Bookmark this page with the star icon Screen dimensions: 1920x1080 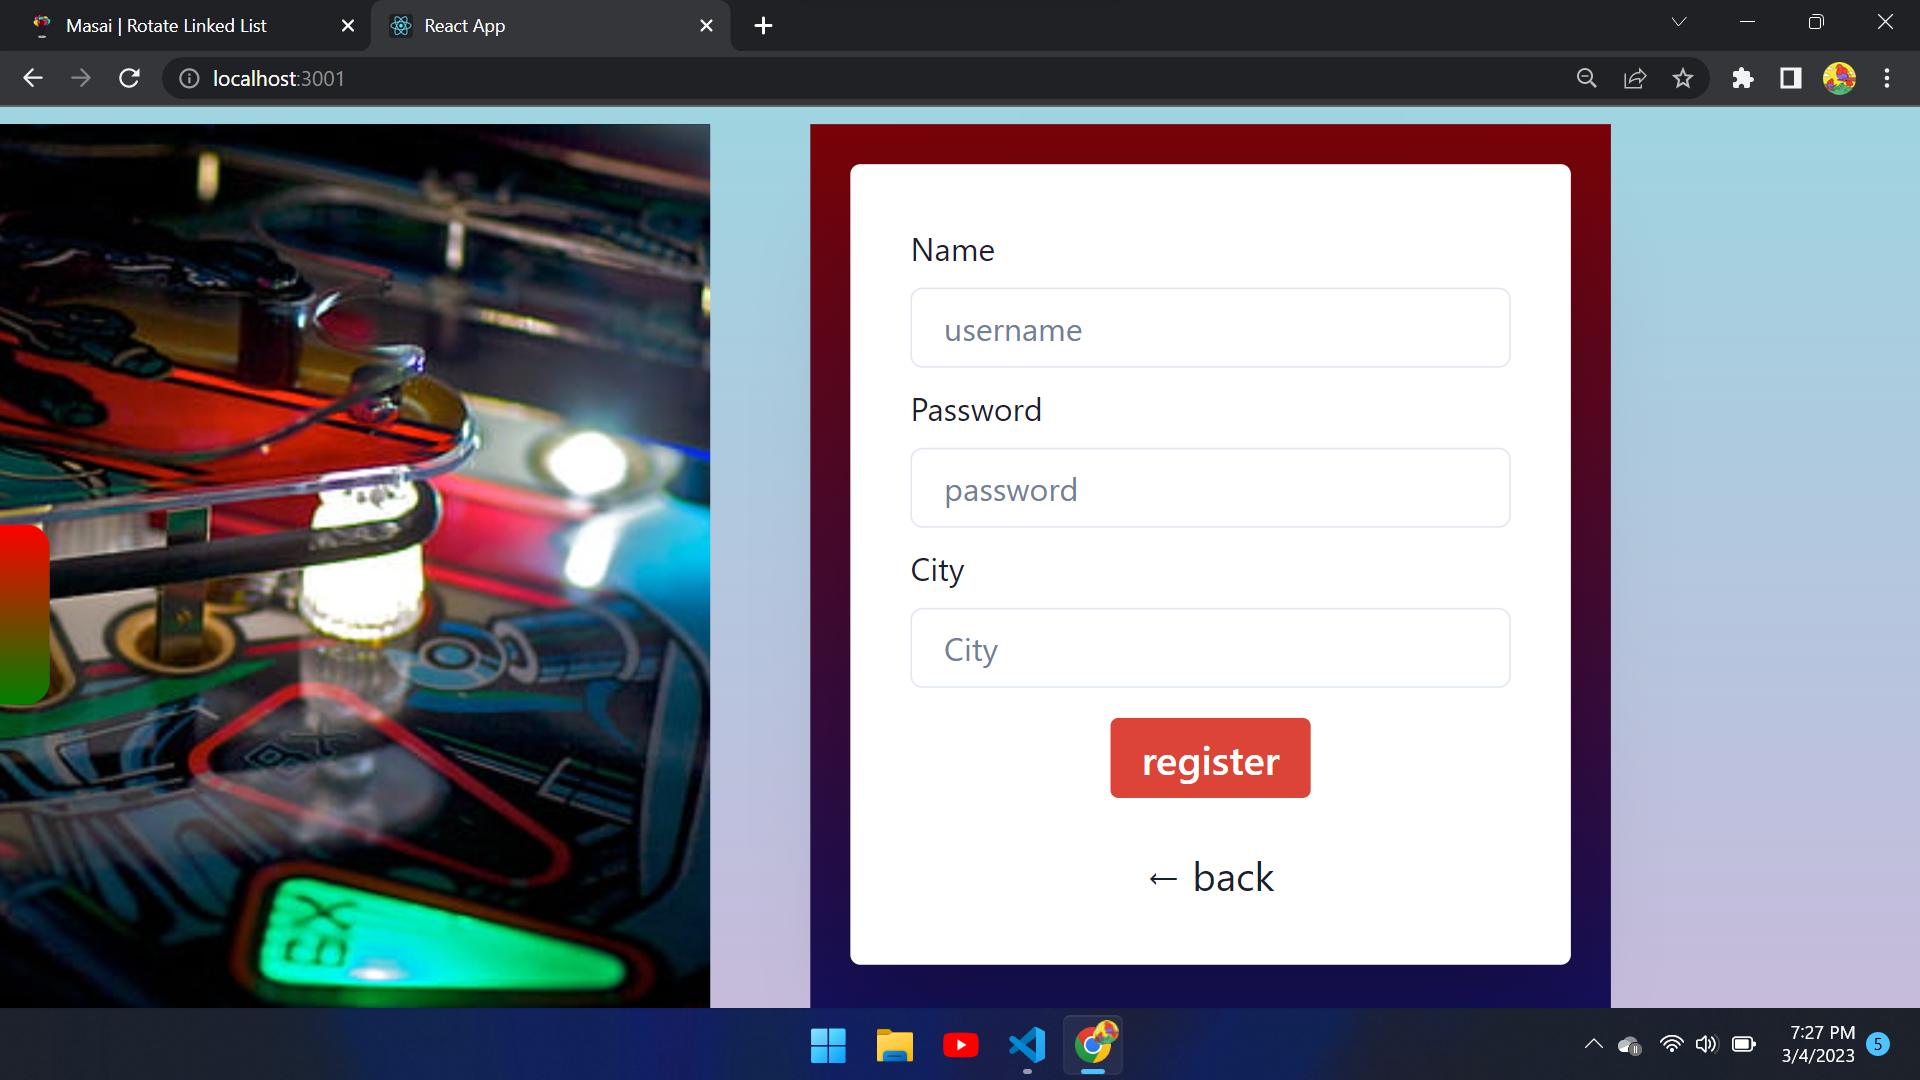(x=1683, y=78)
